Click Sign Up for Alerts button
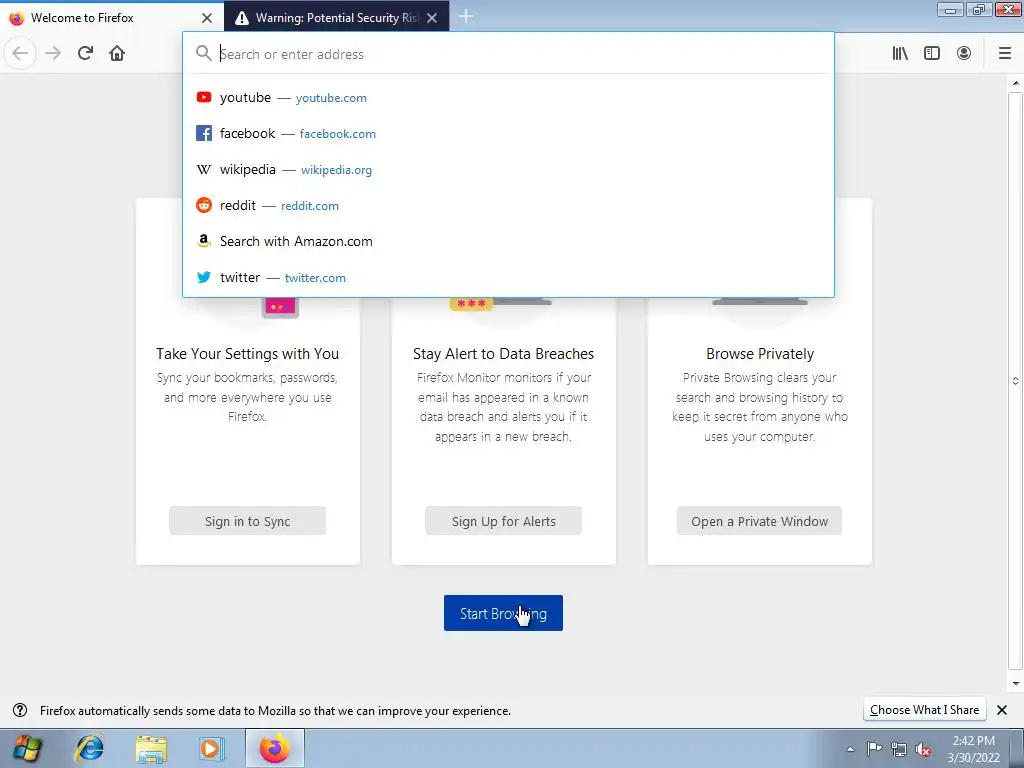 coord(504,520)
